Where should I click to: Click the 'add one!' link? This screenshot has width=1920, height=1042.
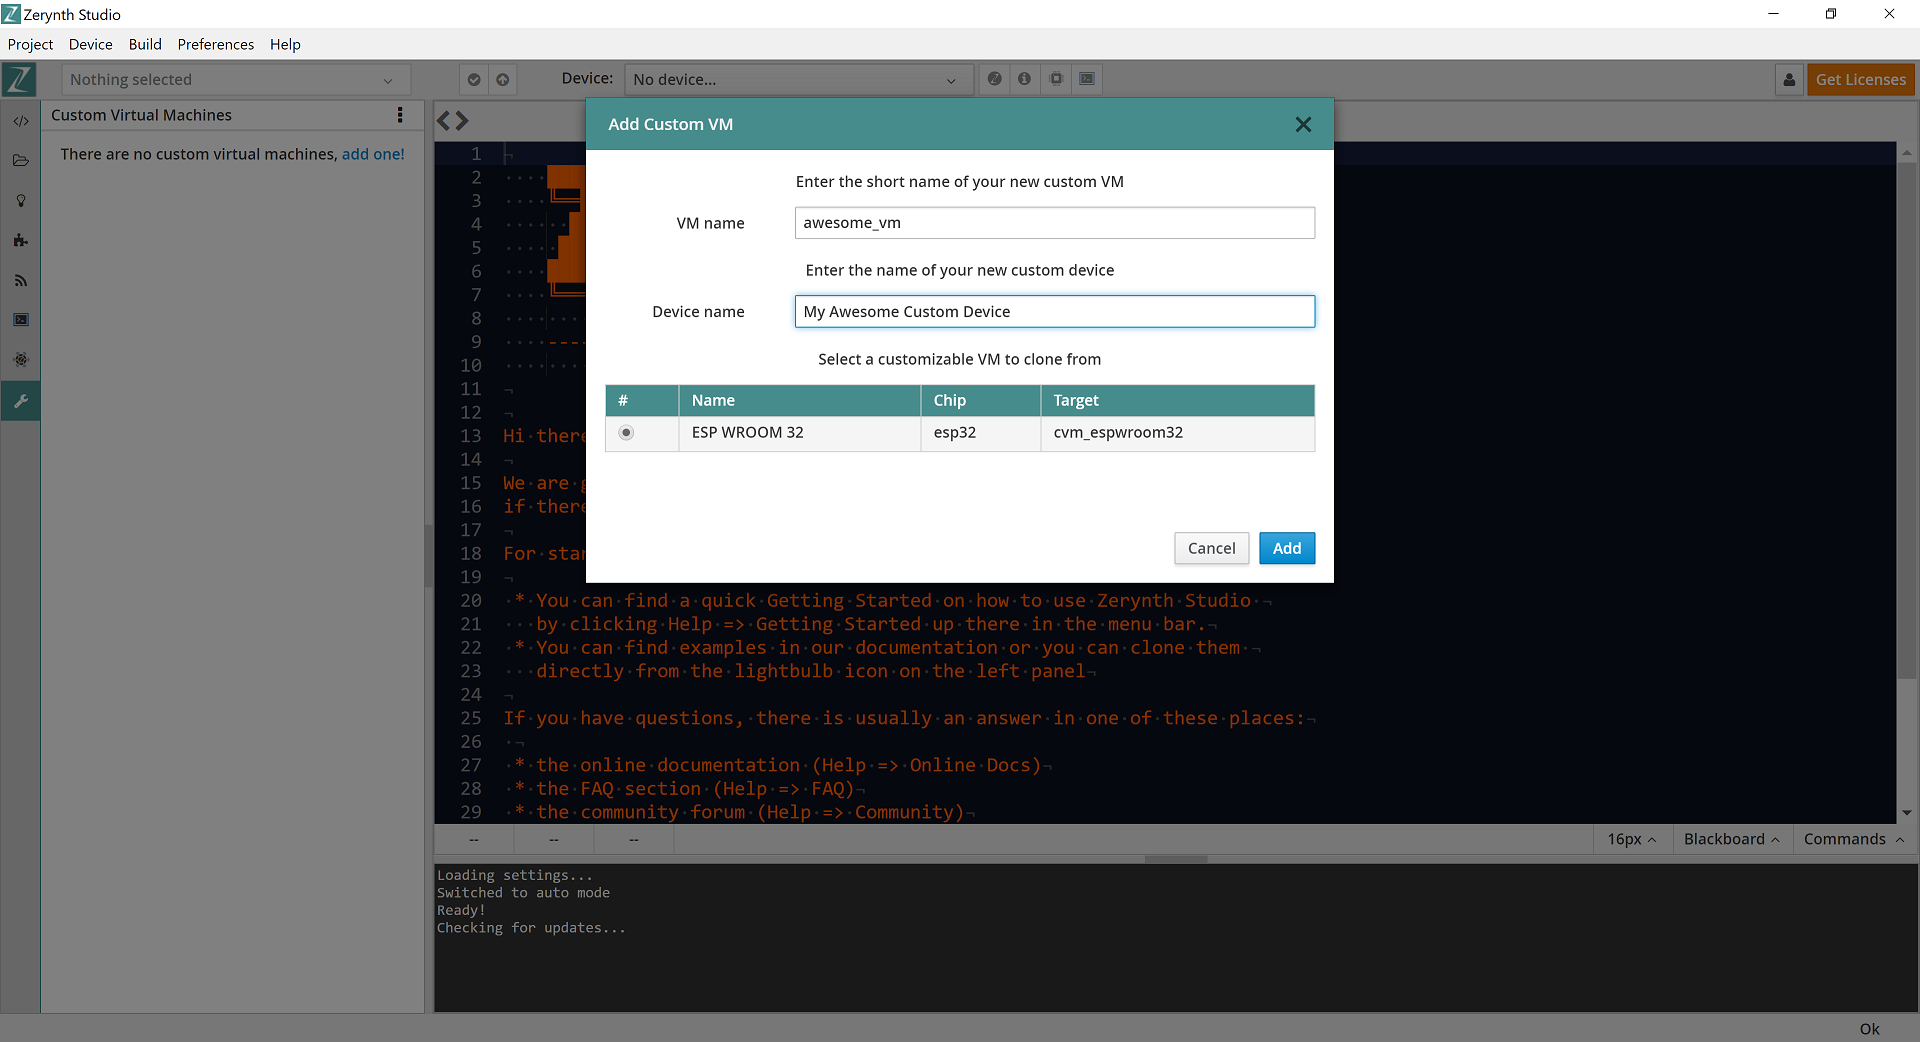373,154
